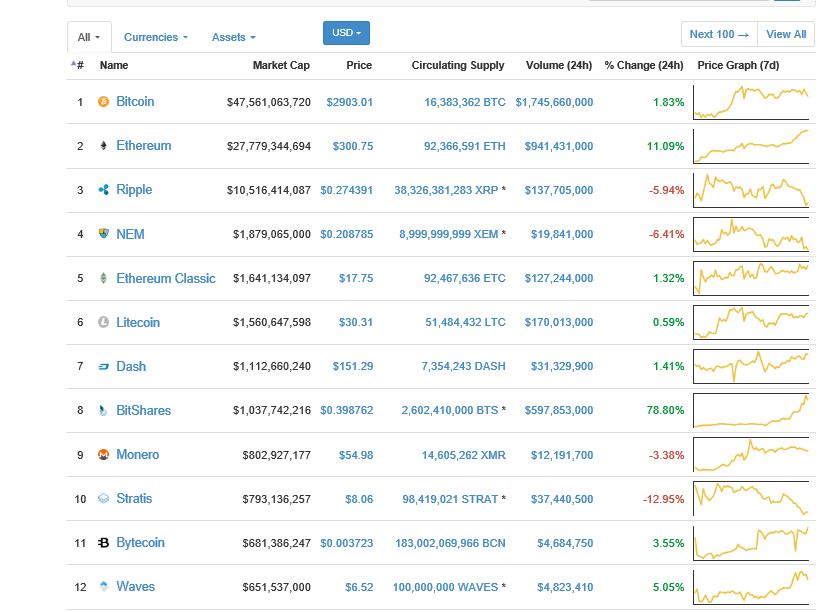Click the Dash logo icon
Screen dimensions: 831x612
pyautogui.click(x=103, y=366)
